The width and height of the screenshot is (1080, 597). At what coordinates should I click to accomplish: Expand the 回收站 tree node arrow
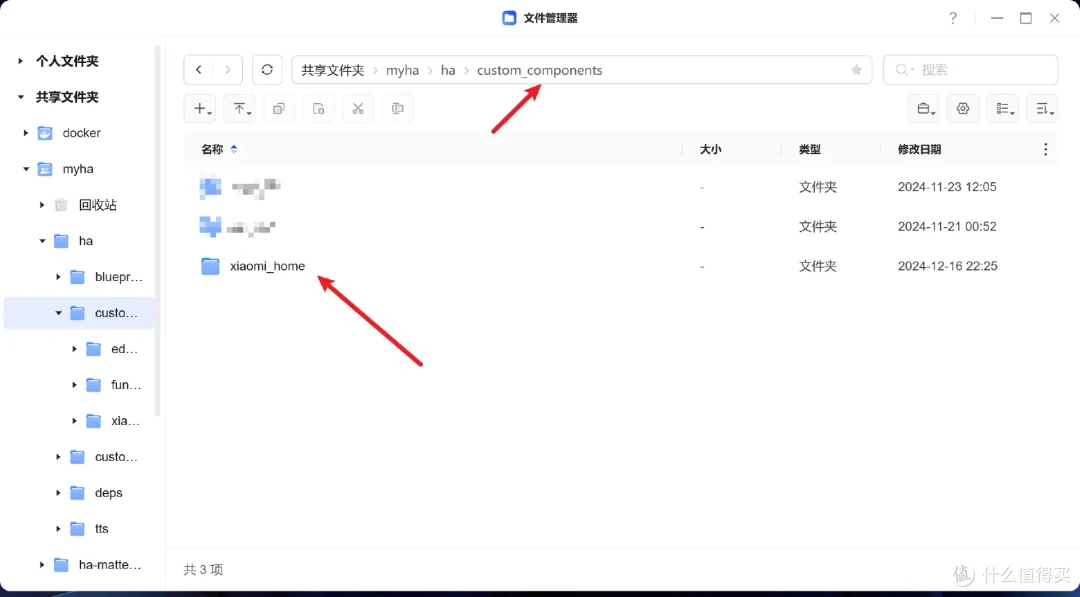[x=42, y=205]
